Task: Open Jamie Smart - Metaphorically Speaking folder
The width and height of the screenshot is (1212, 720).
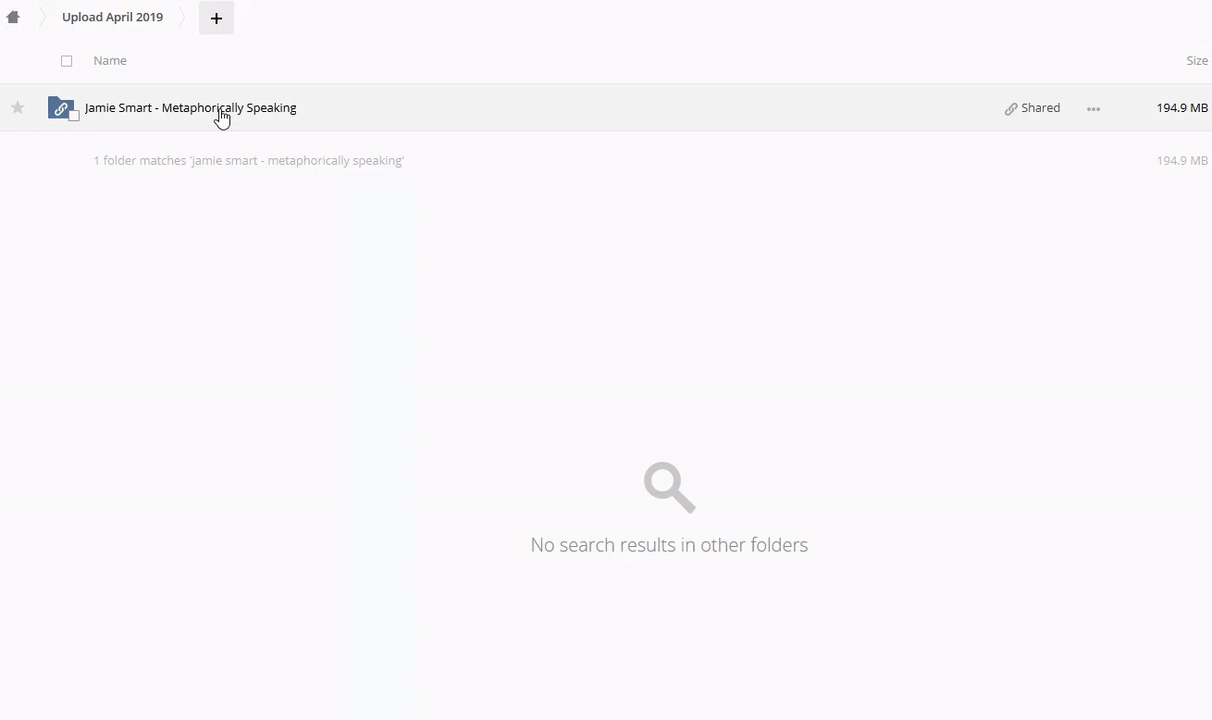Action: (190, 108)
